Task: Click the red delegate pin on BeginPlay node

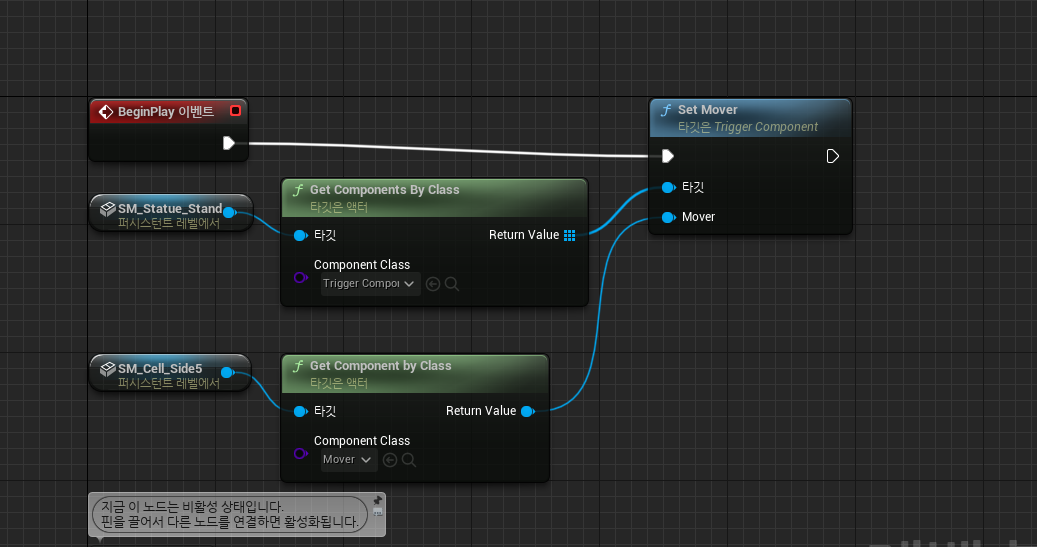Action: coord(235,110)
